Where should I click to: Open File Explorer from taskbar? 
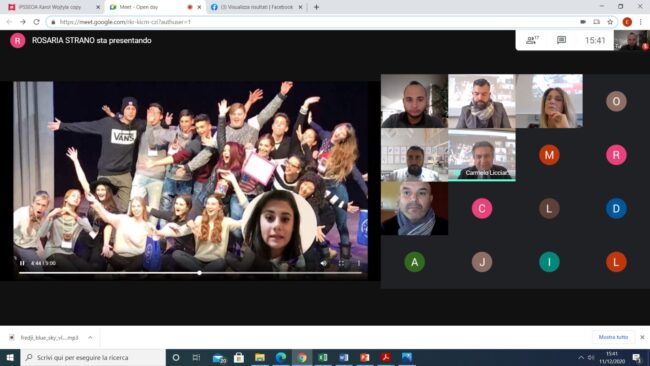260,357
